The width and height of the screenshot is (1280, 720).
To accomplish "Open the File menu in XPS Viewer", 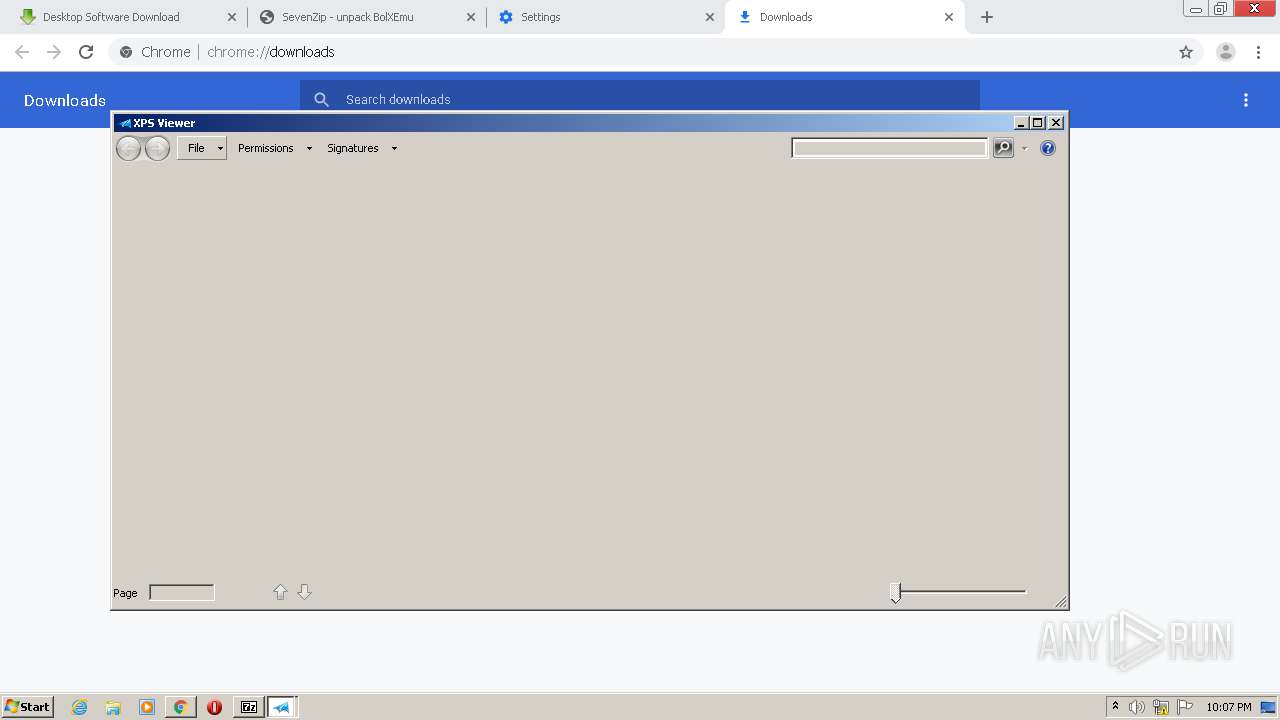I will [202, 148].
